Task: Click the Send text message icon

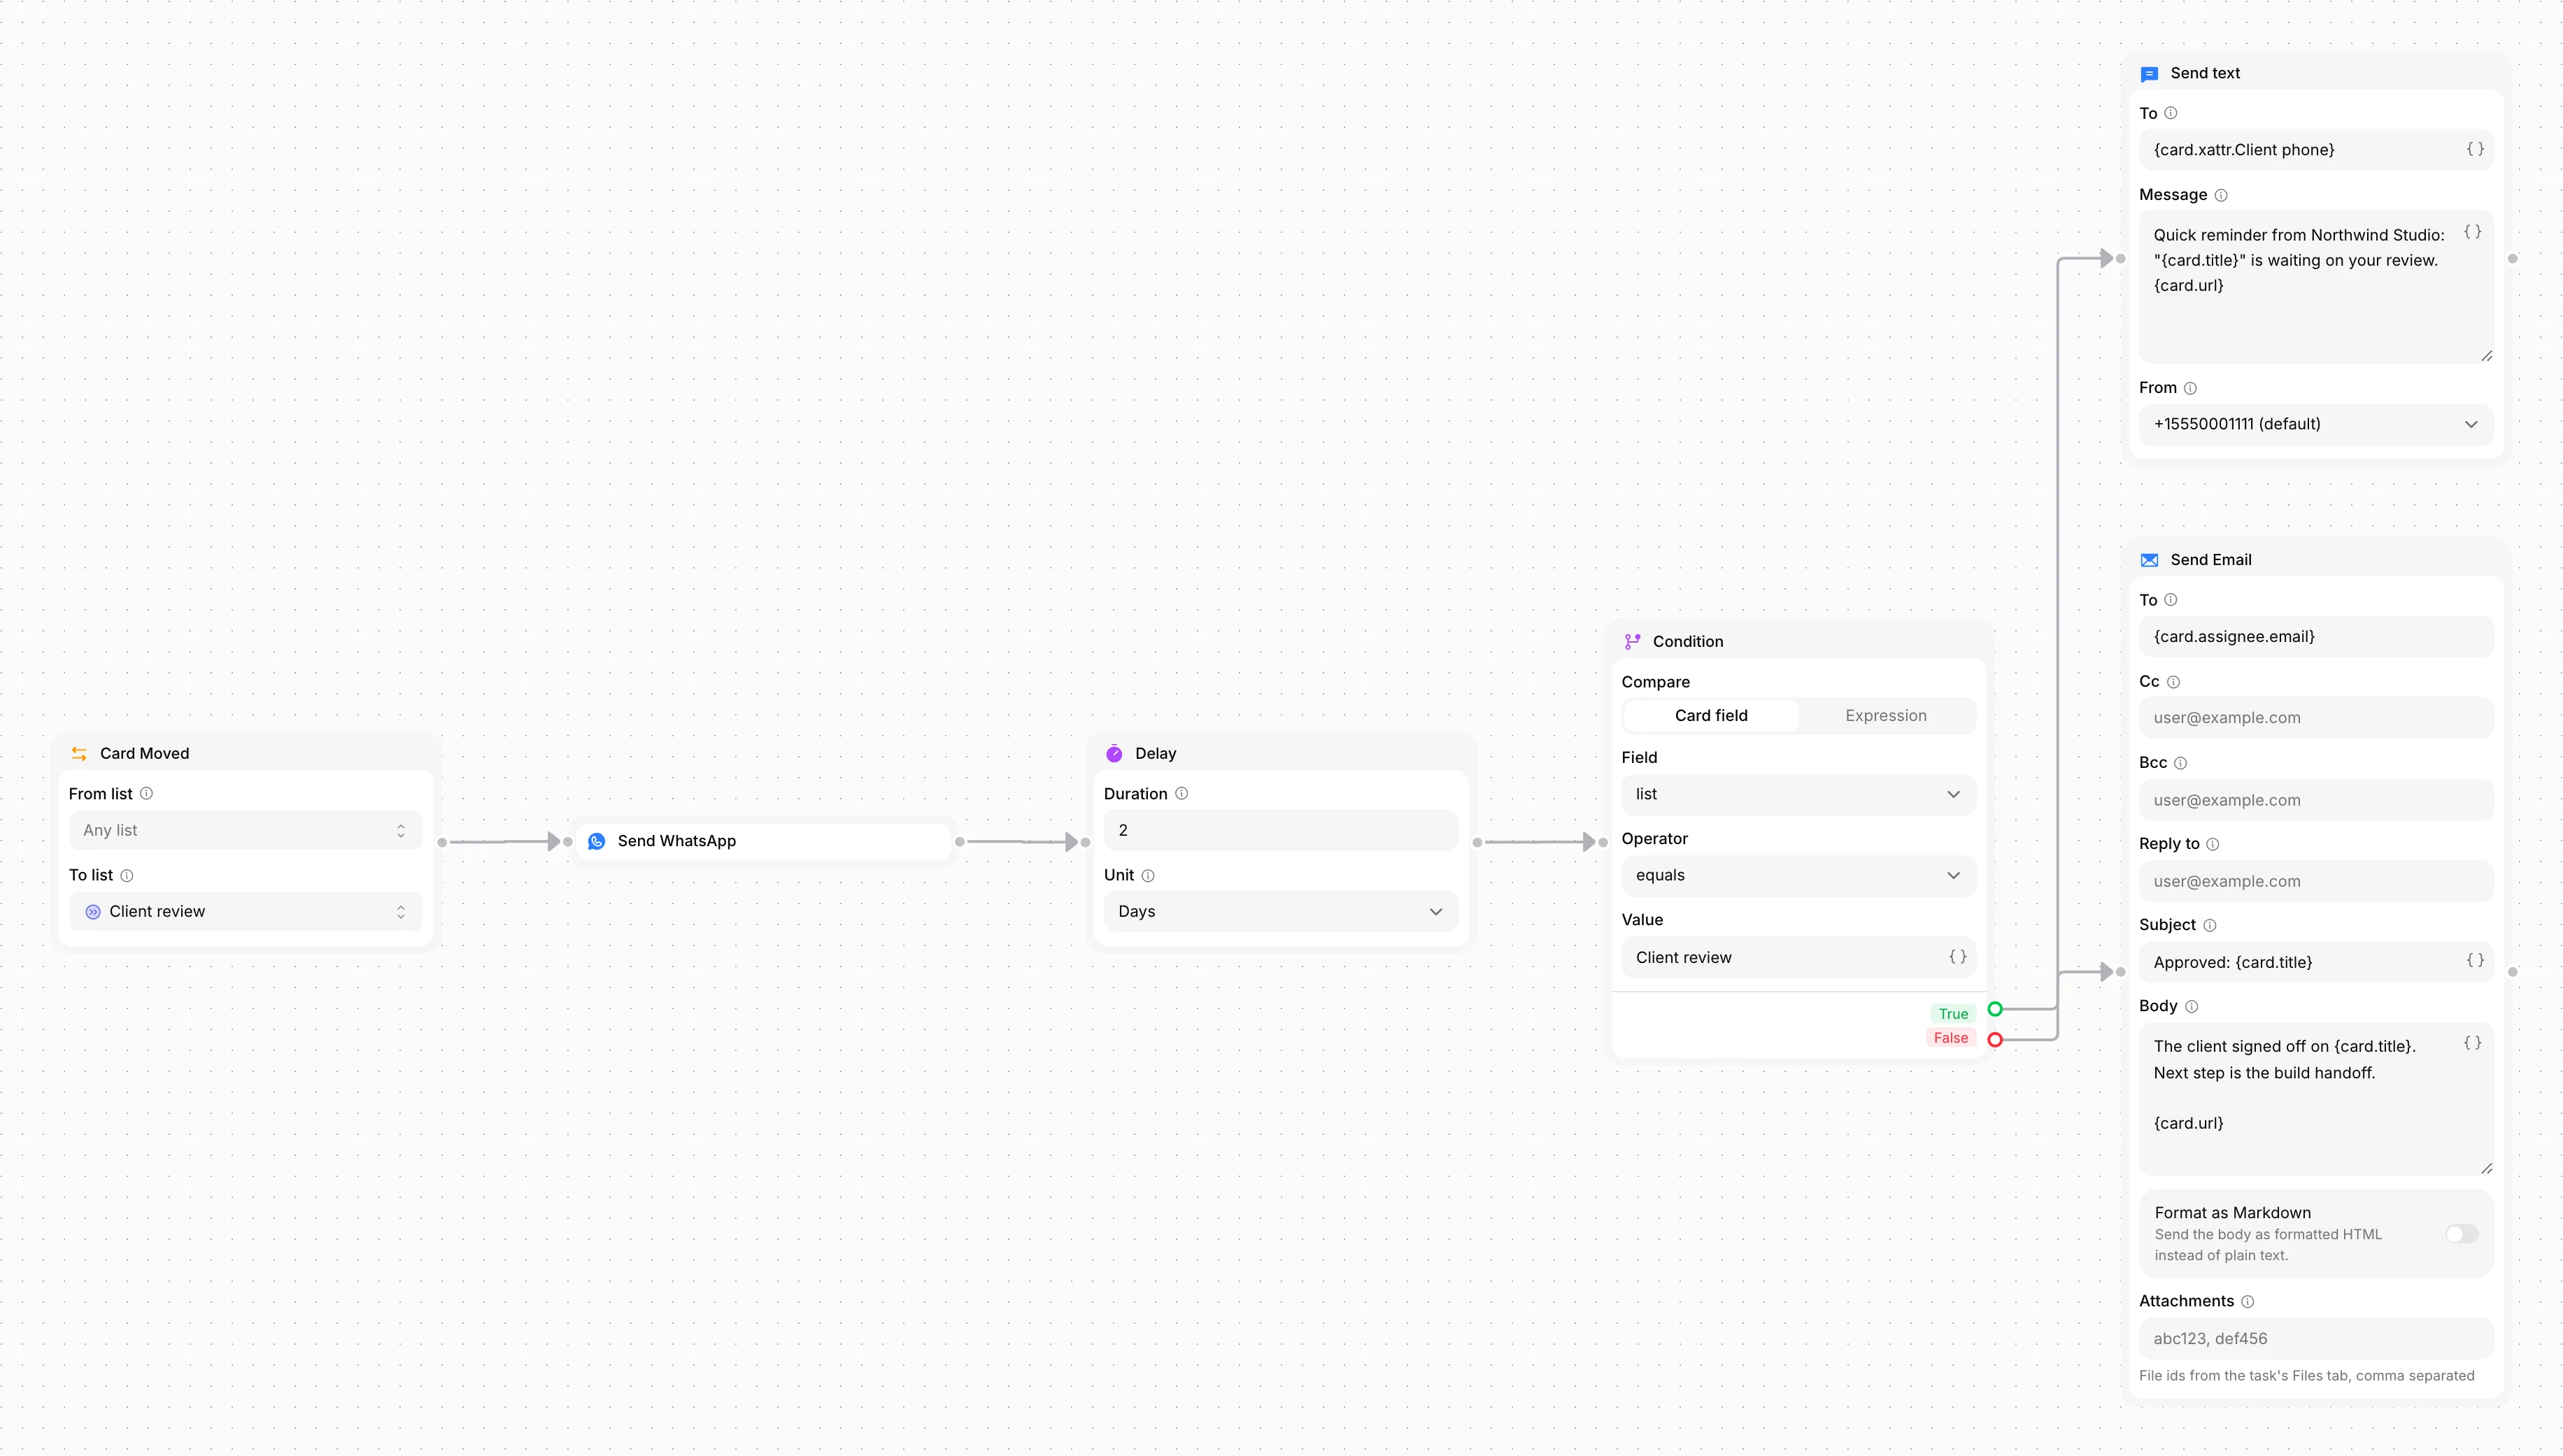Action: [x=2149, y=73]
